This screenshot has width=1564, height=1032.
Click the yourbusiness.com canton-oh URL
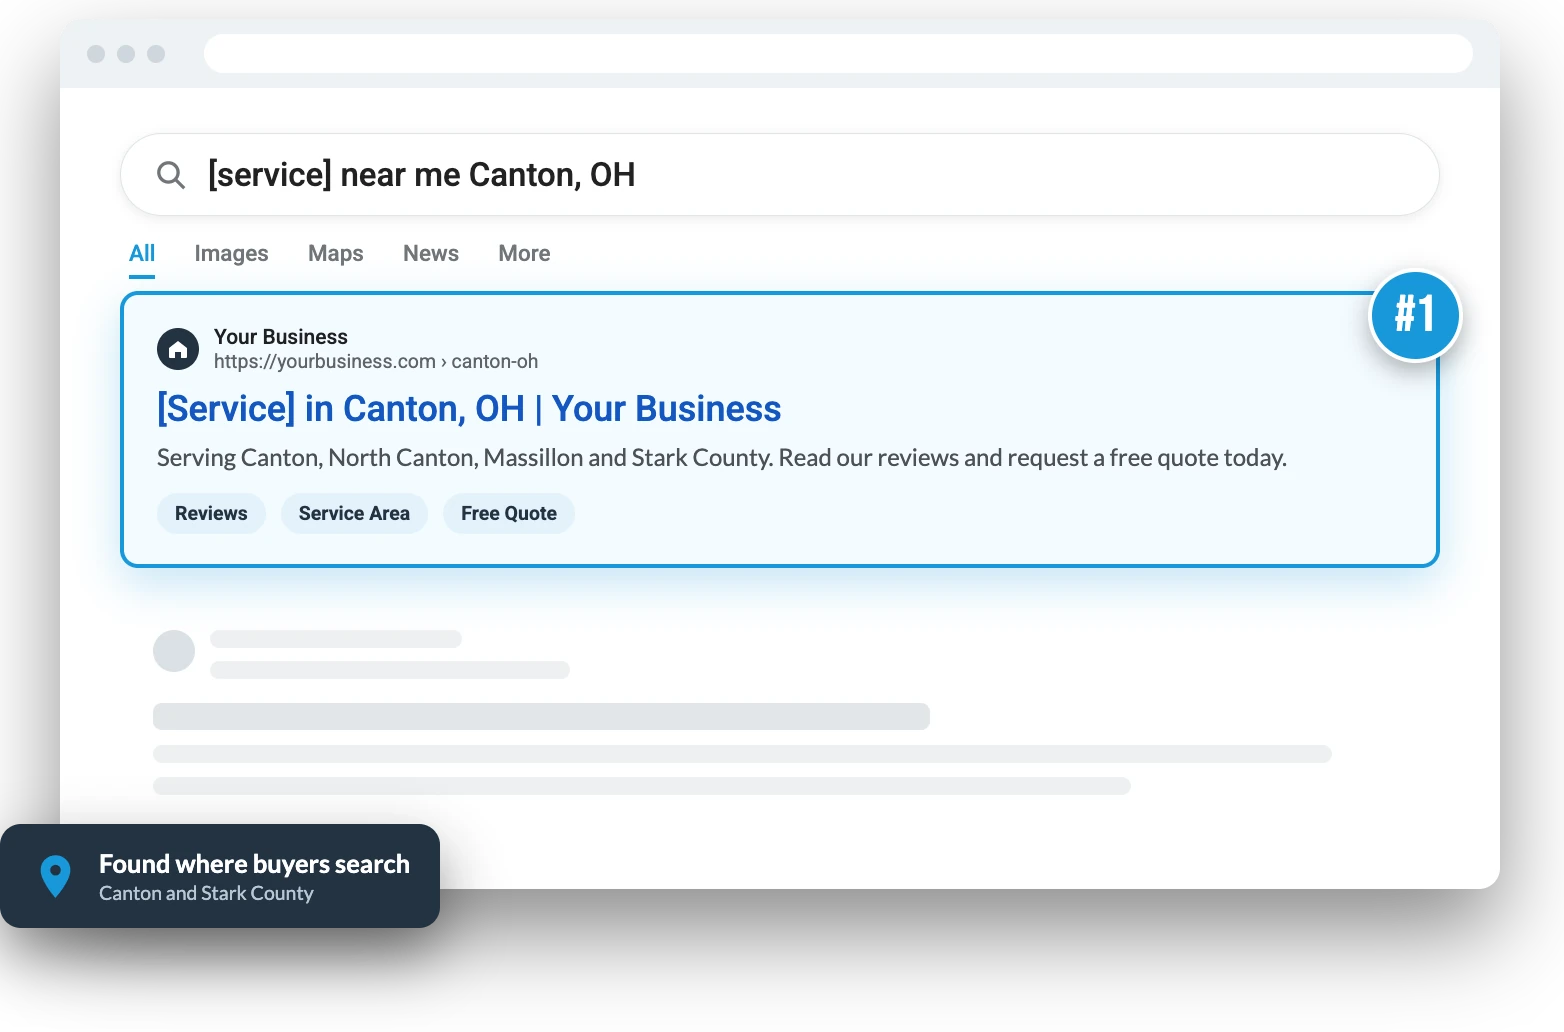tap(376, 361)
